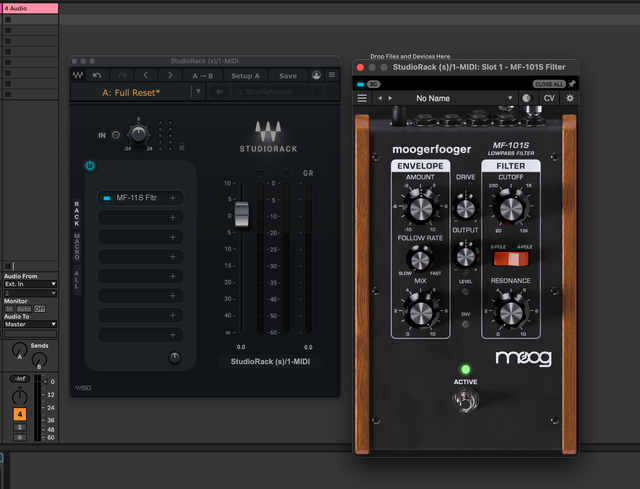Set Monitor to Off
This screenshot has height=489, width=640.
[39, 309]
